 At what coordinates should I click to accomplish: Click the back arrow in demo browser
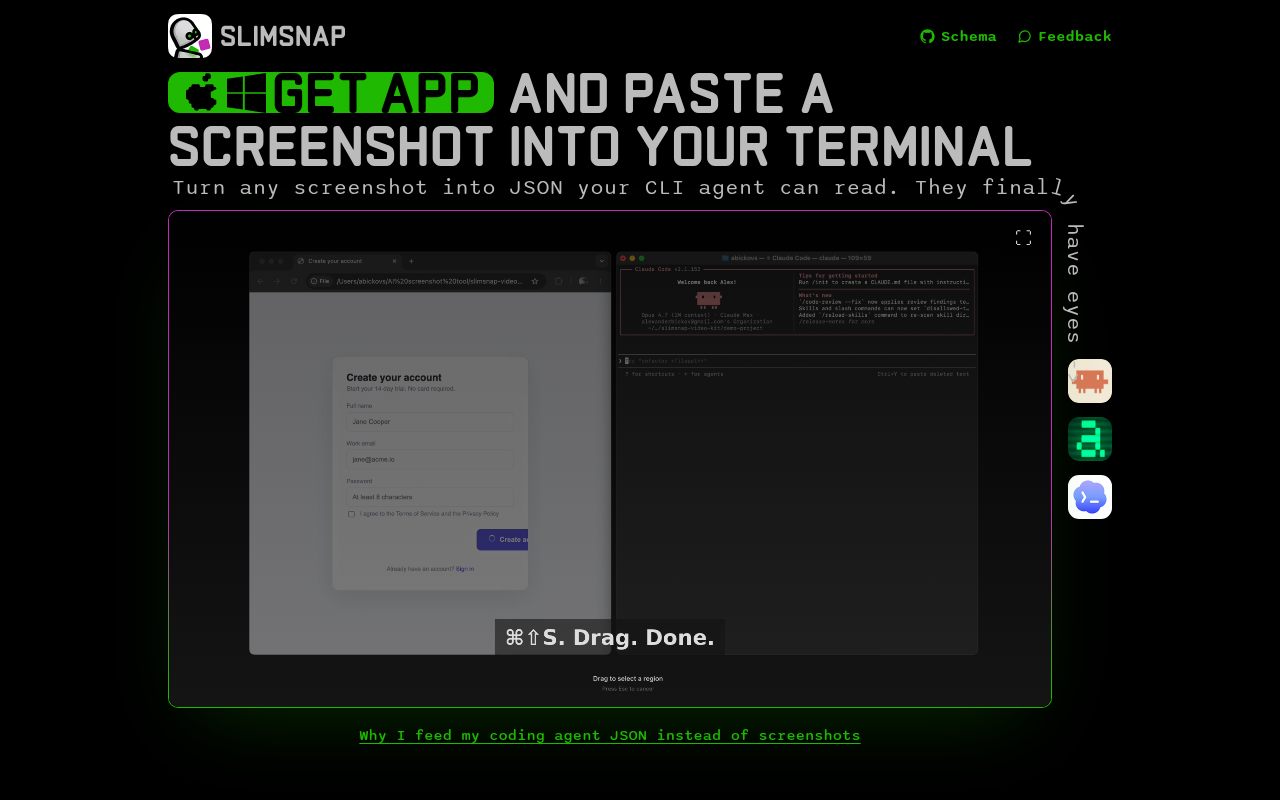pyautogui.click(x=261, y=281)
